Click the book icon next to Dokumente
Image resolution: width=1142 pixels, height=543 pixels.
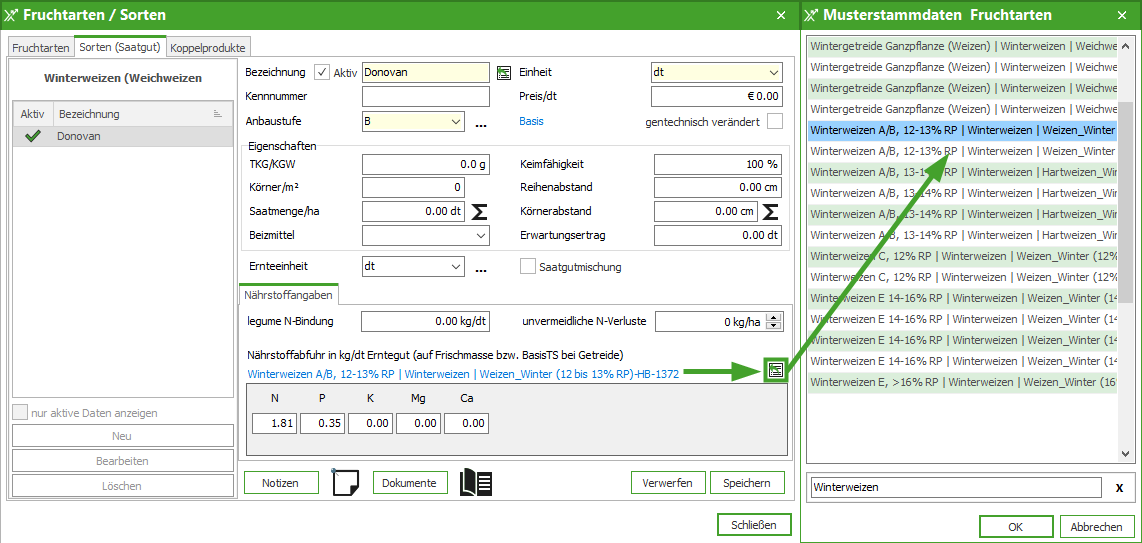[476, 483]
